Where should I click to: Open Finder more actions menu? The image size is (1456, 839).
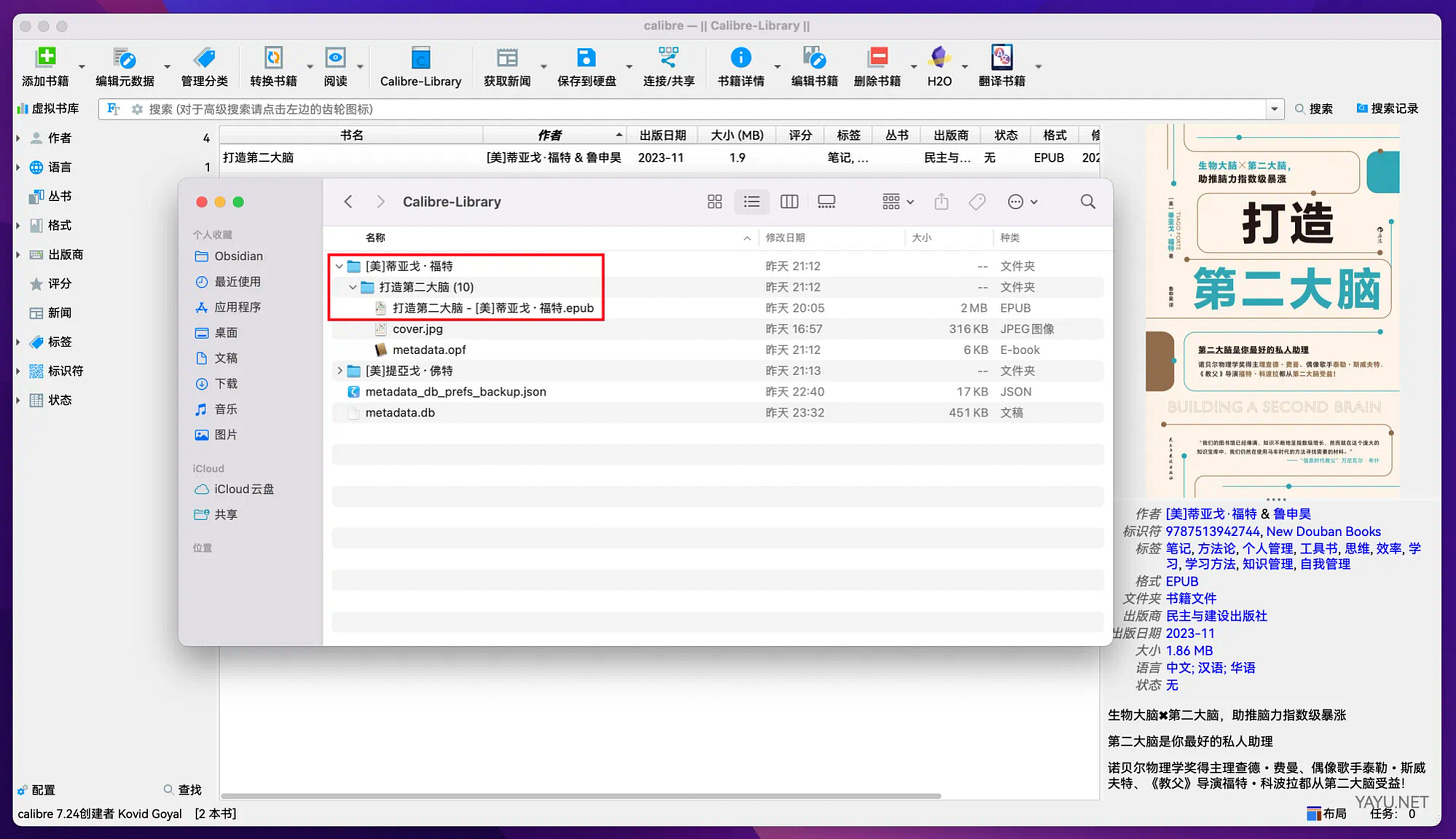click(1022, 202)
